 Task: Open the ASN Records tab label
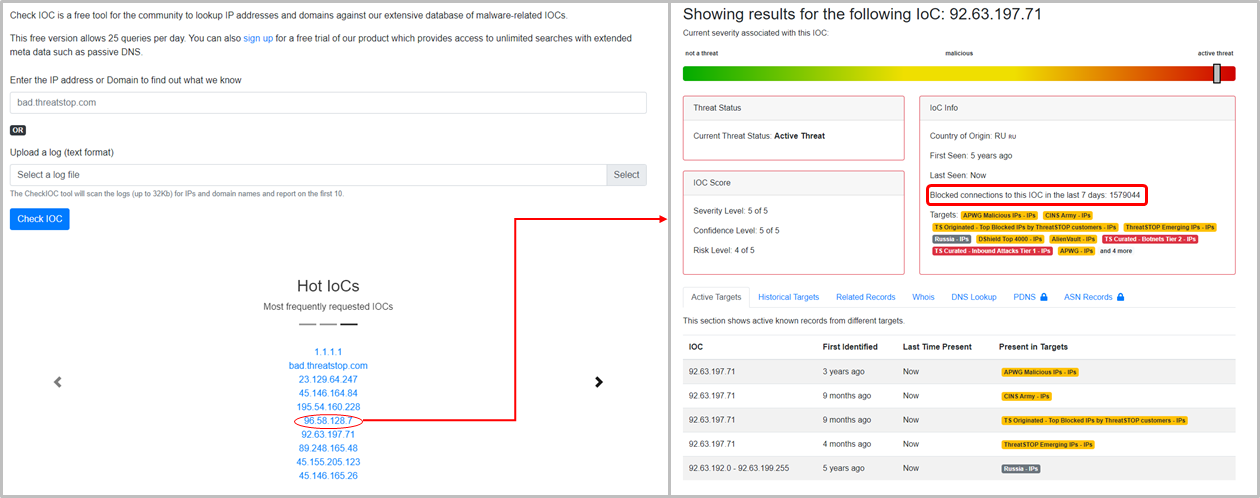[1088, 297]
